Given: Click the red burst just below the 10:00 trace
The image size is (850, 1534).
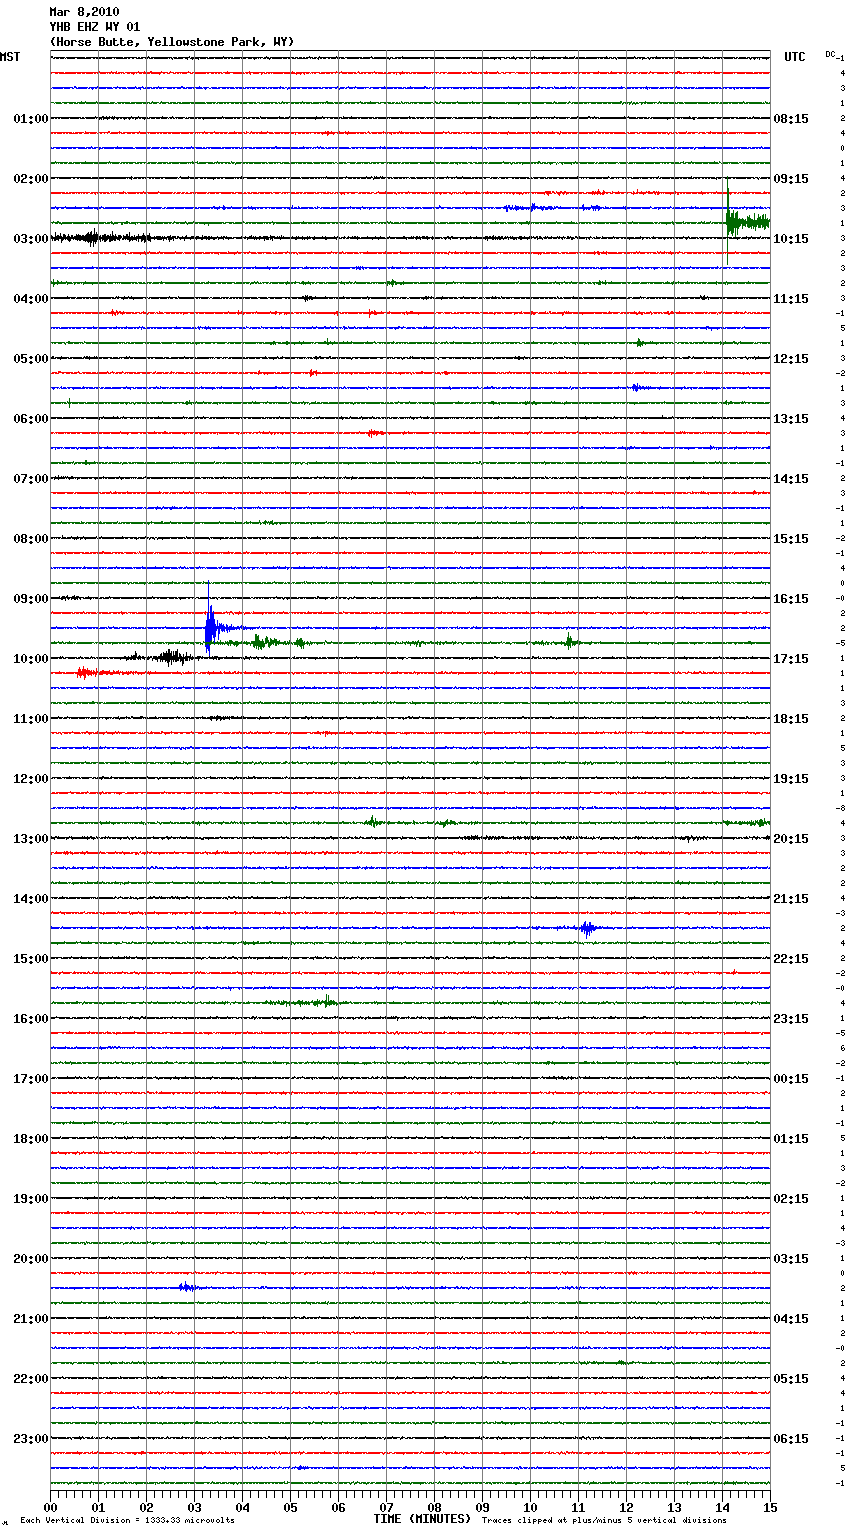Looking at the screenshot, I should 87,673.
